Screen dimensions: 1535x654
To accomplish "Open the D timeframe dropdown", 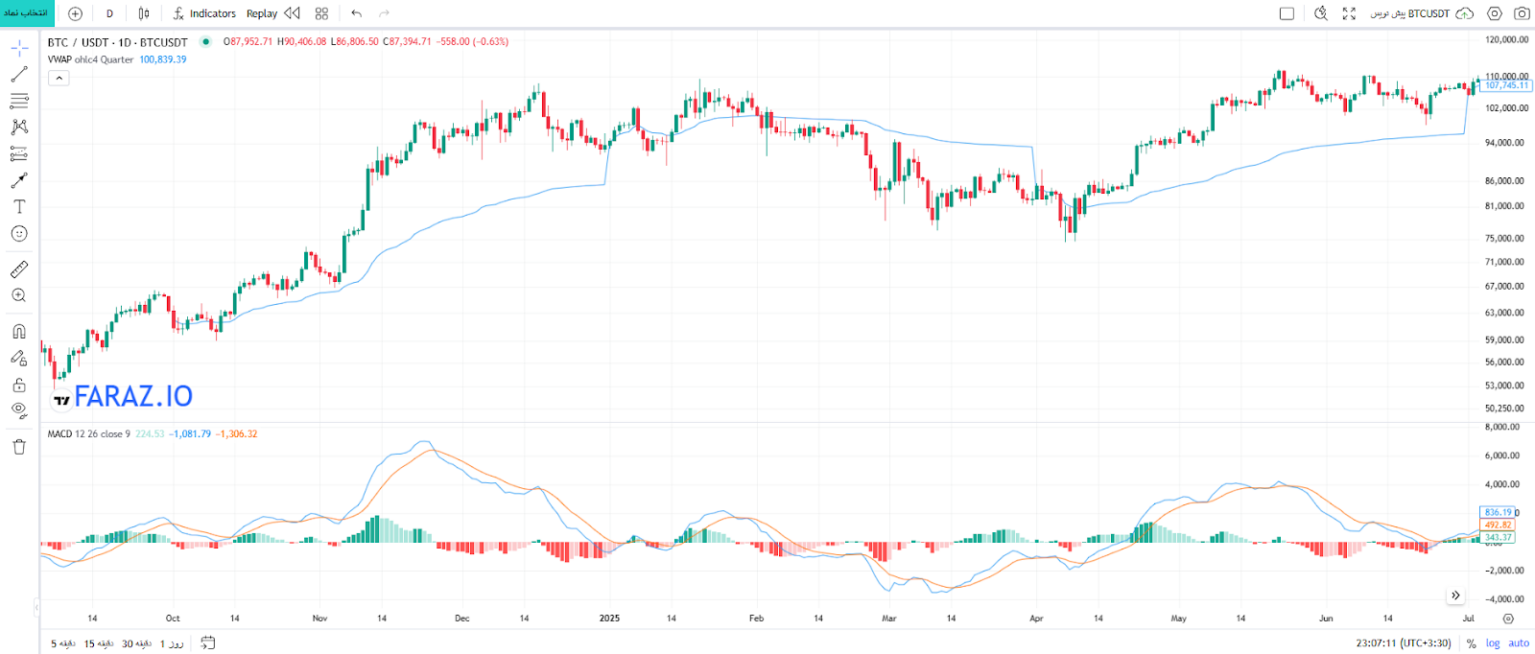I will (x=109, y=13).
